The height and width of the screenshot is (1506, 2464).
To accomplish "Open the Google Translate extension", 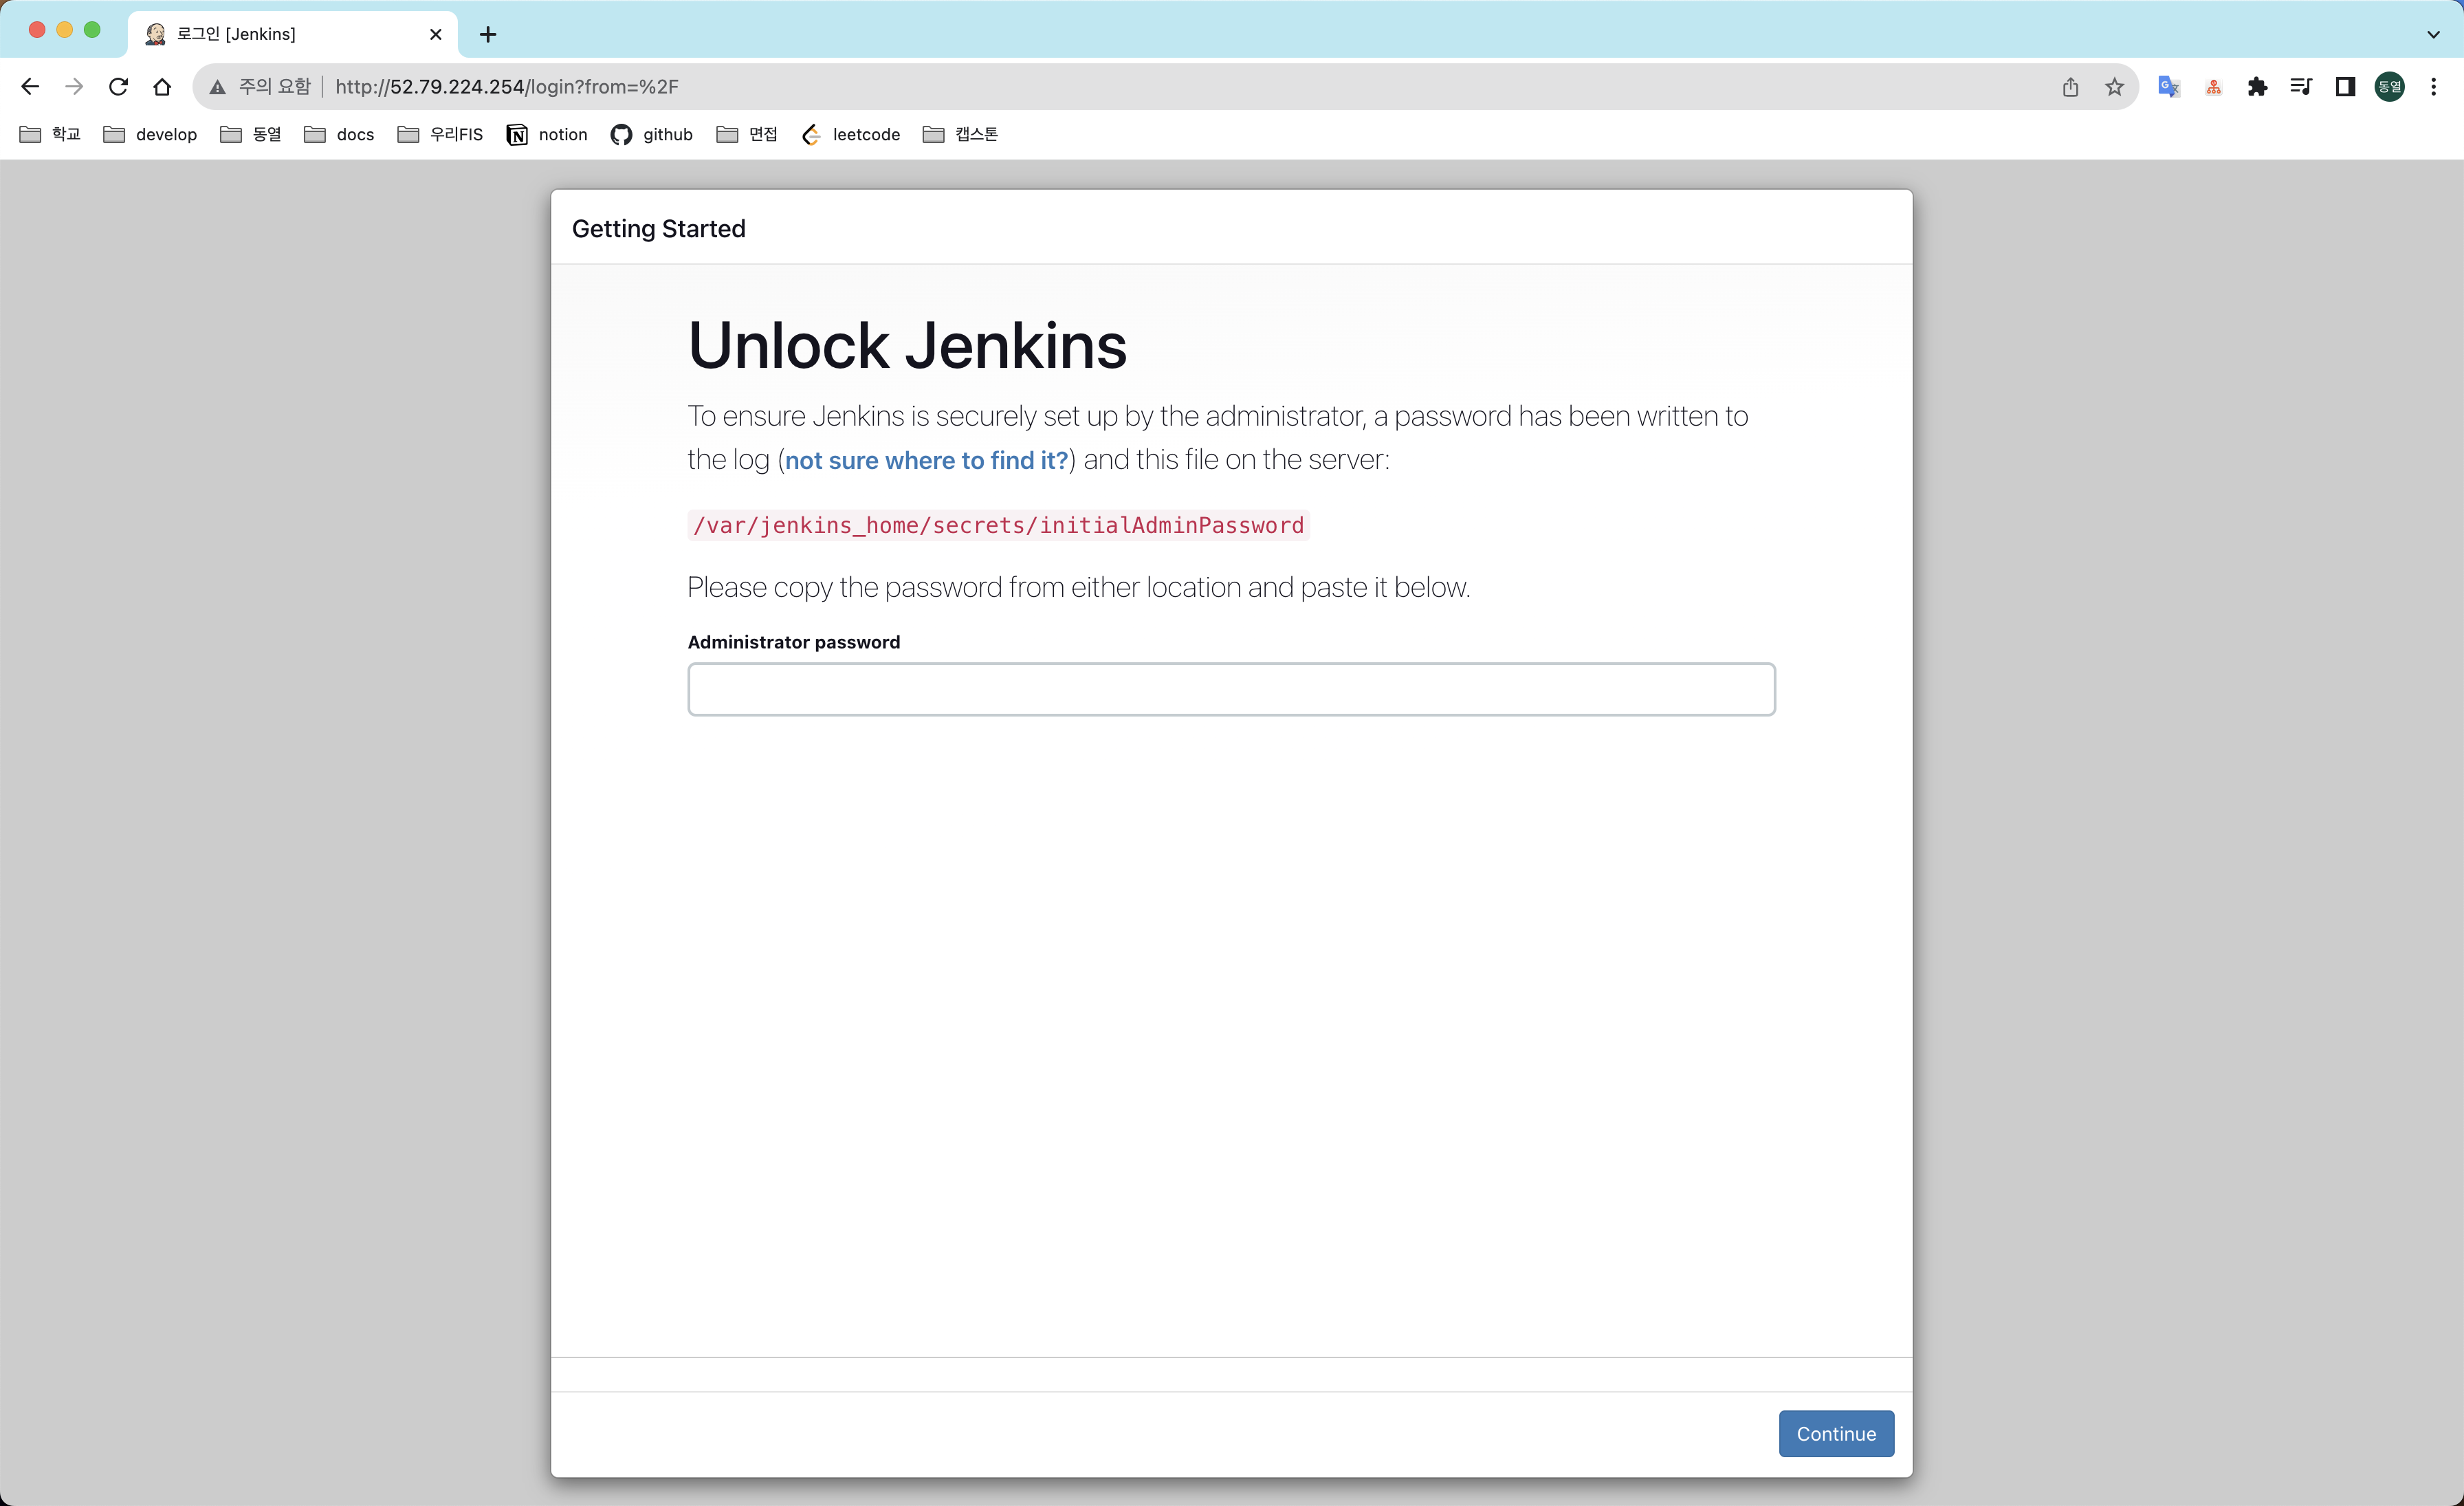I will tap(2168, 87).
